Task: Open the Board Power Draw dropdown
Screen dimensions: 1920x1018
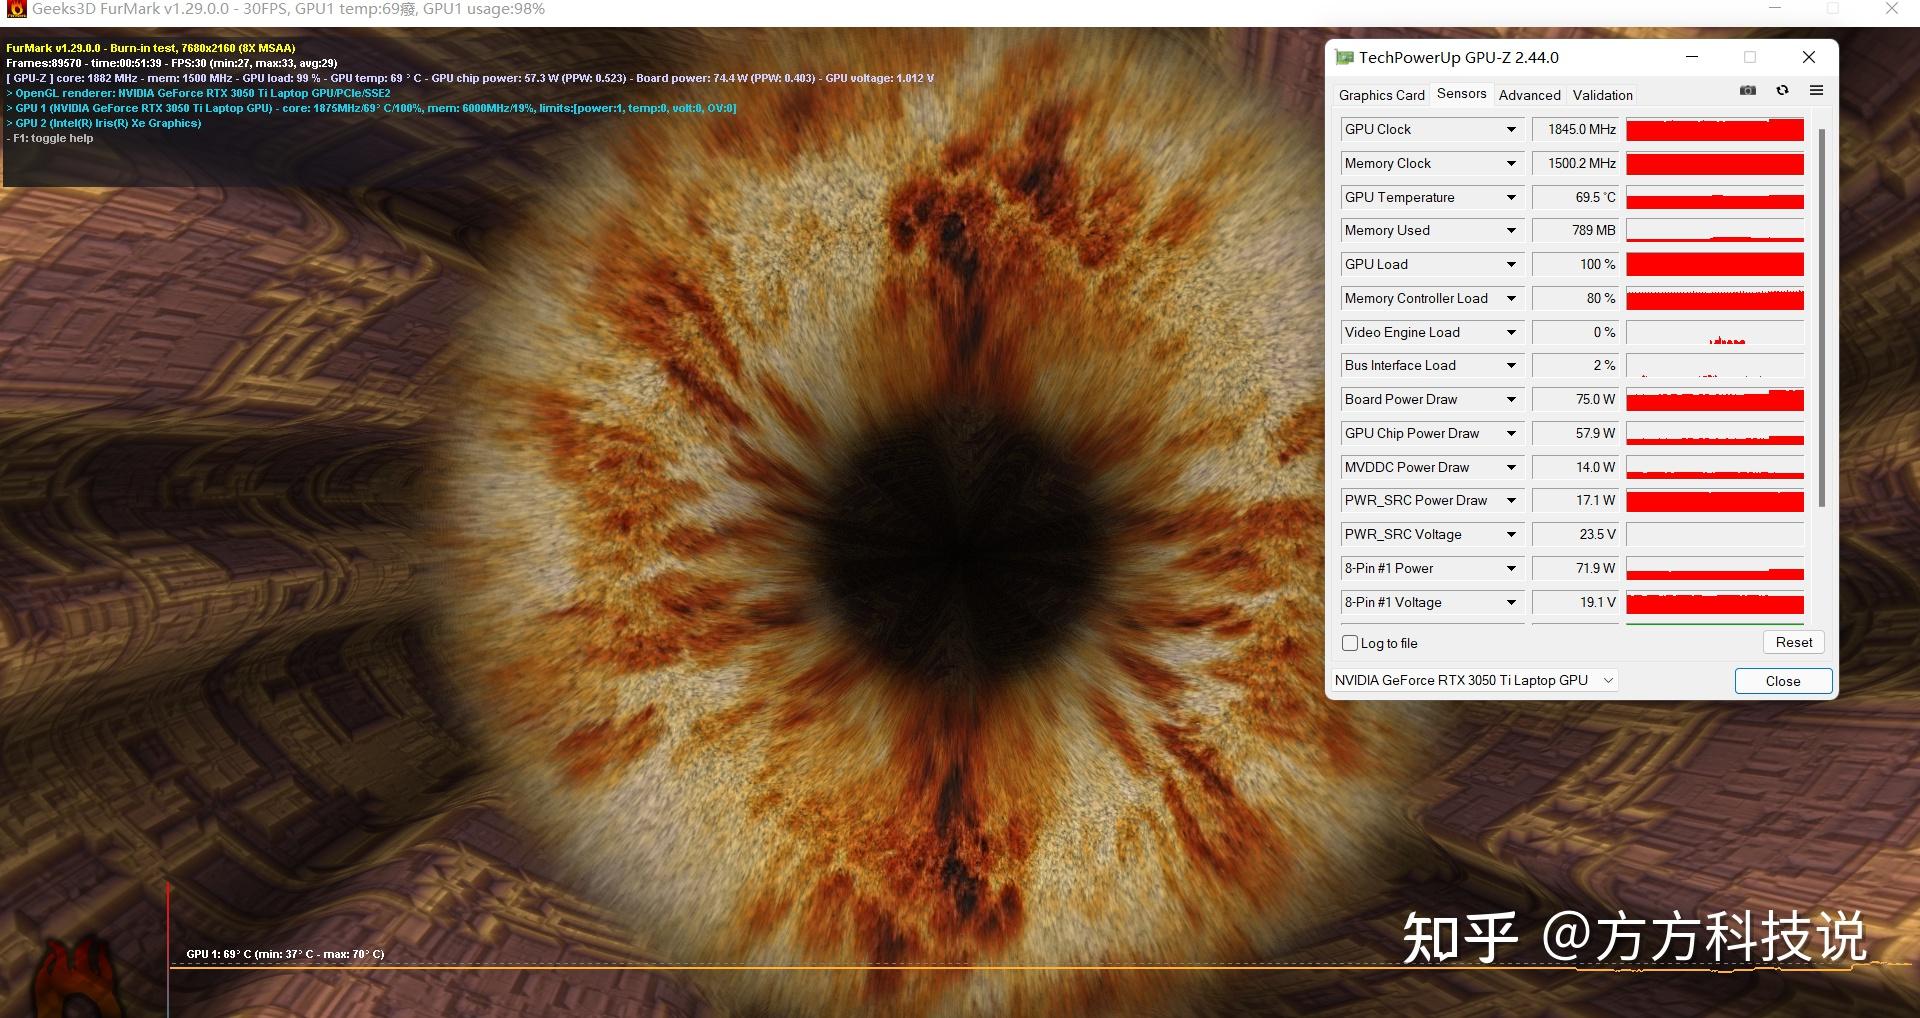Action: click(x=1511, y=400)
